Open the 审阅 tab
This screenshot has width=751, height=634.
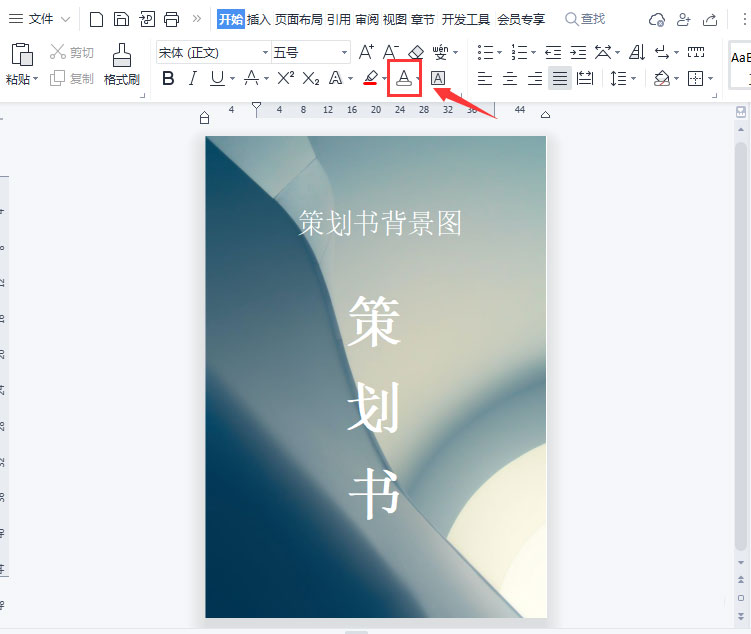[367, 19]
